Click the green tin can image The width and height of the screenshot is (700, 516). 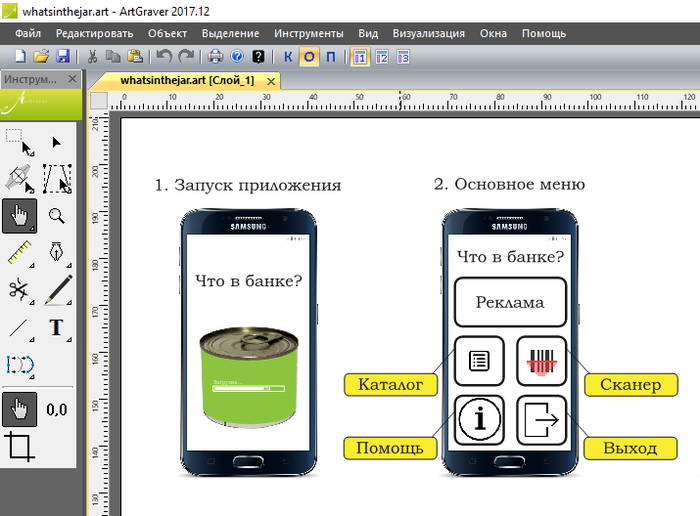(249, 377)
